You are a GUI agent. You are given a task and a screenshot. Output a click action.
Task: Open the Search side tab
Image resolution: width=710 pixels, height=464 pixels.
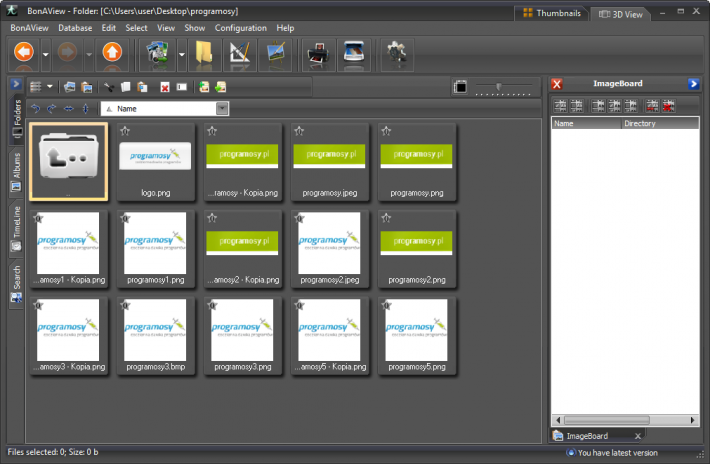pyautogui.click(x=17, y=284)
